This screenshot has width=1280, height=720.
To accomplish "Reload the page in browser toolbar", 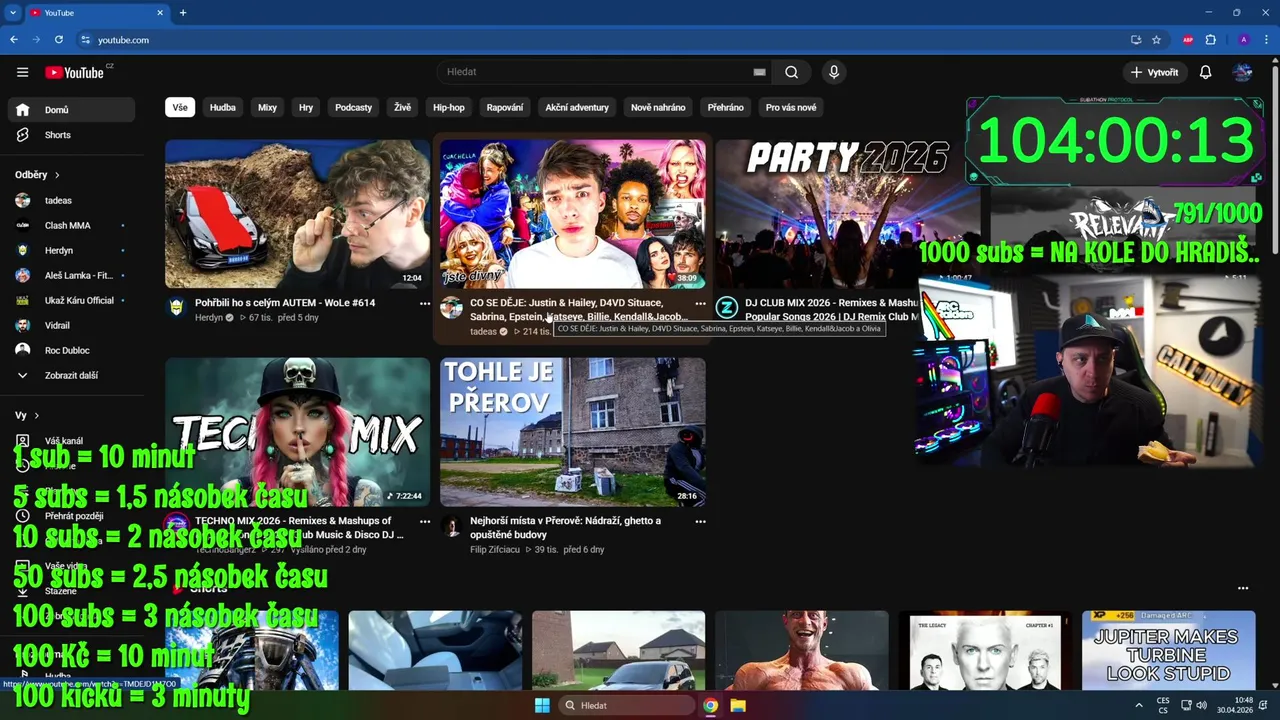I will (59, 40).
